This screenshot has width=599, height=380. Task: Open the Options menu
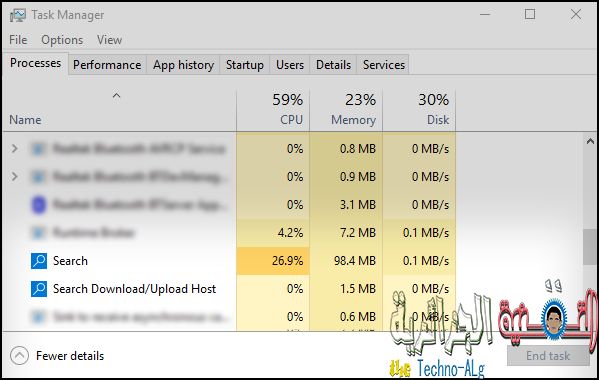point(62,40)
